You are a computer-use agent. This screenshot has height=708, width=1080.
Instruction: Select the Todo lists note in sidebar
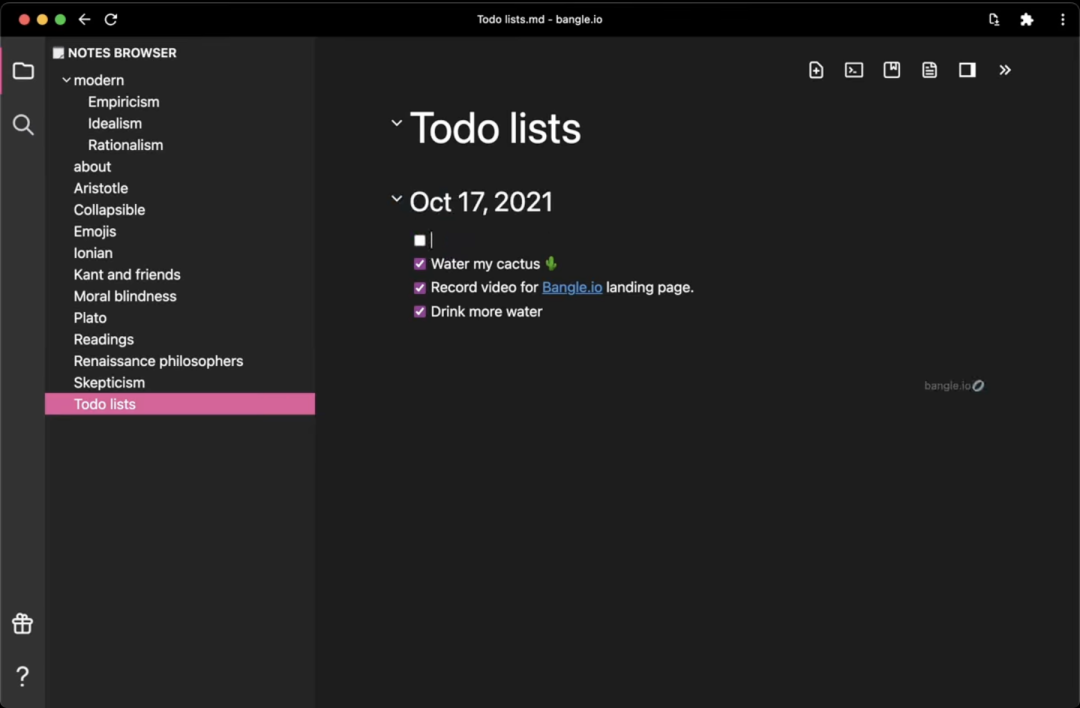click(180, 404)
